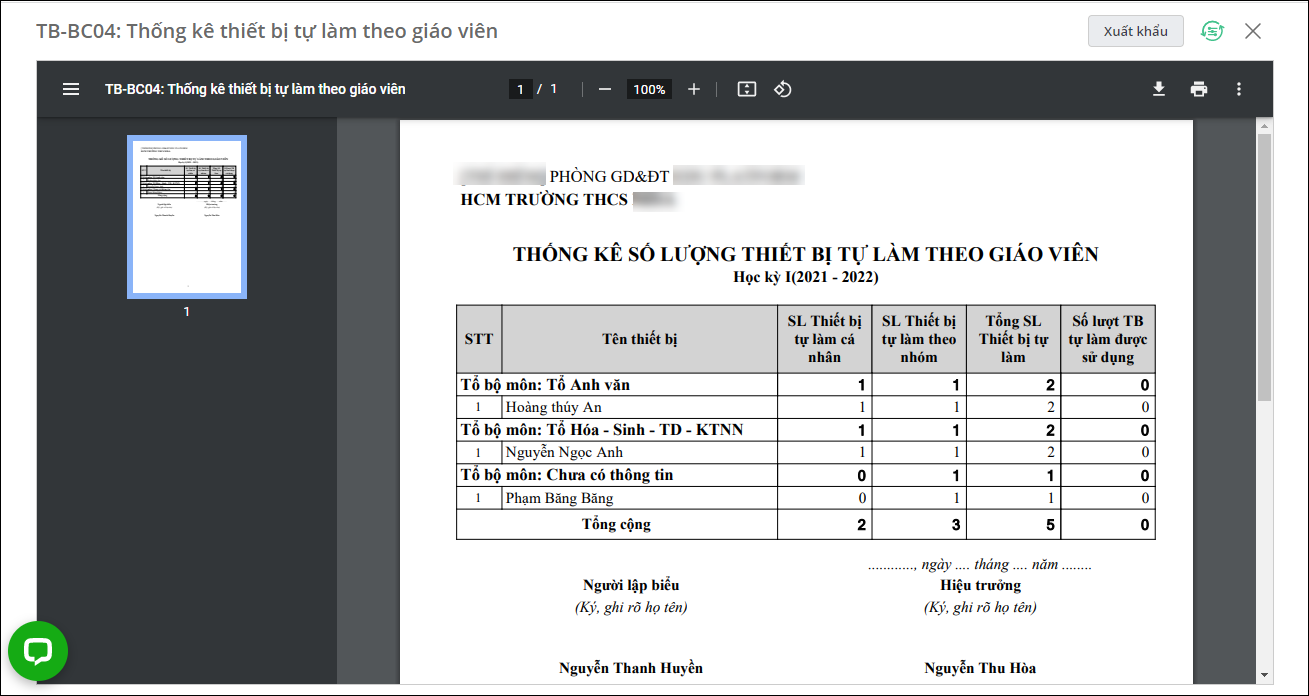Click the page number input field
The height and width of the screenshot is (696, 1309).
(x=520, y=89)
